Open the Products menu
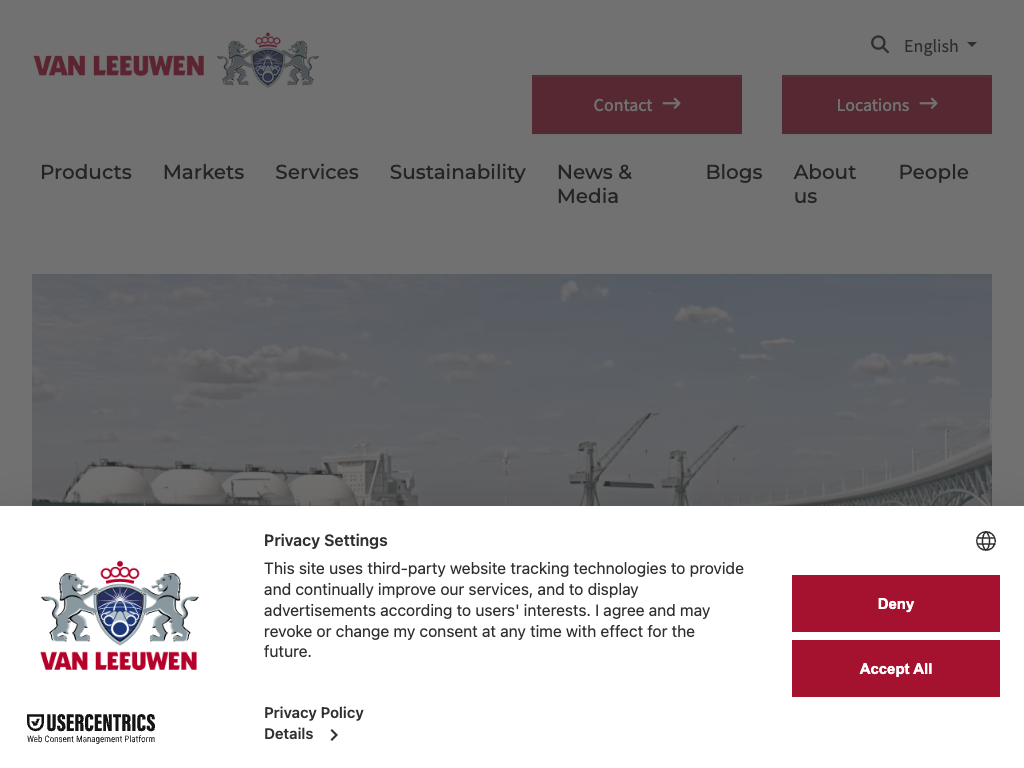1024x768 pixels. [86, 172]
